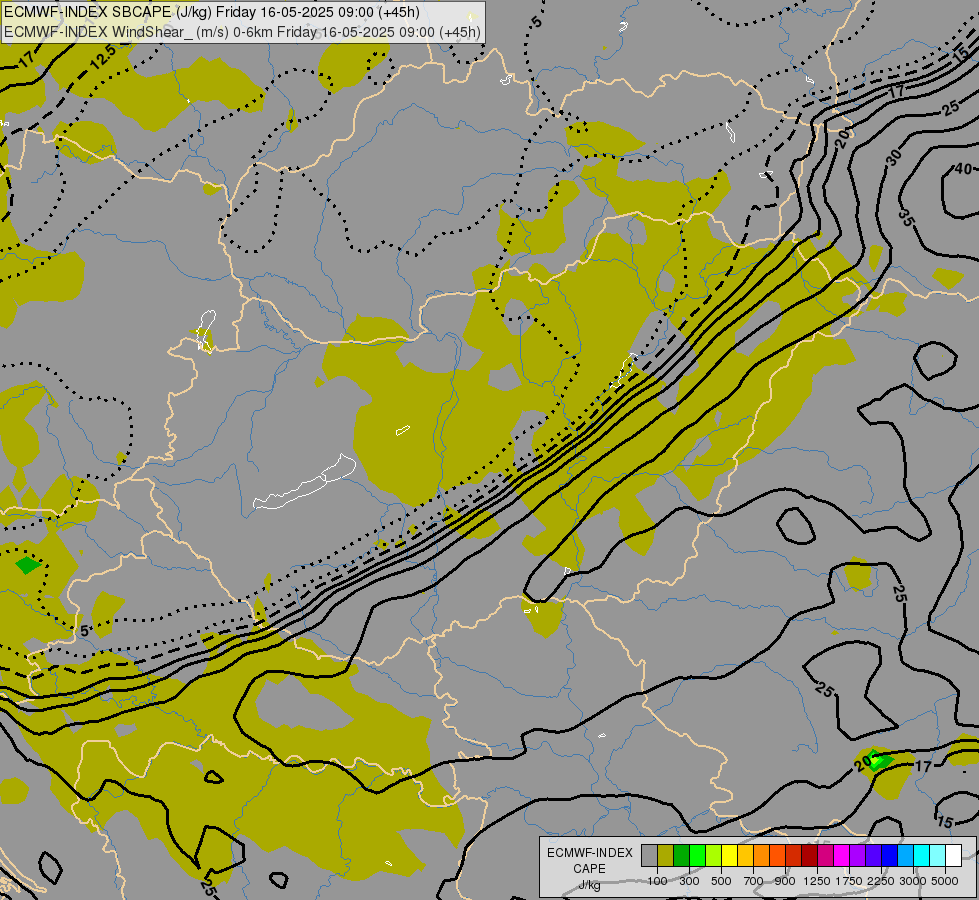The width and height of the screenshot is (979, 900).
Task: Click the pure blue swatch after 2250
Action: point(889,856)
